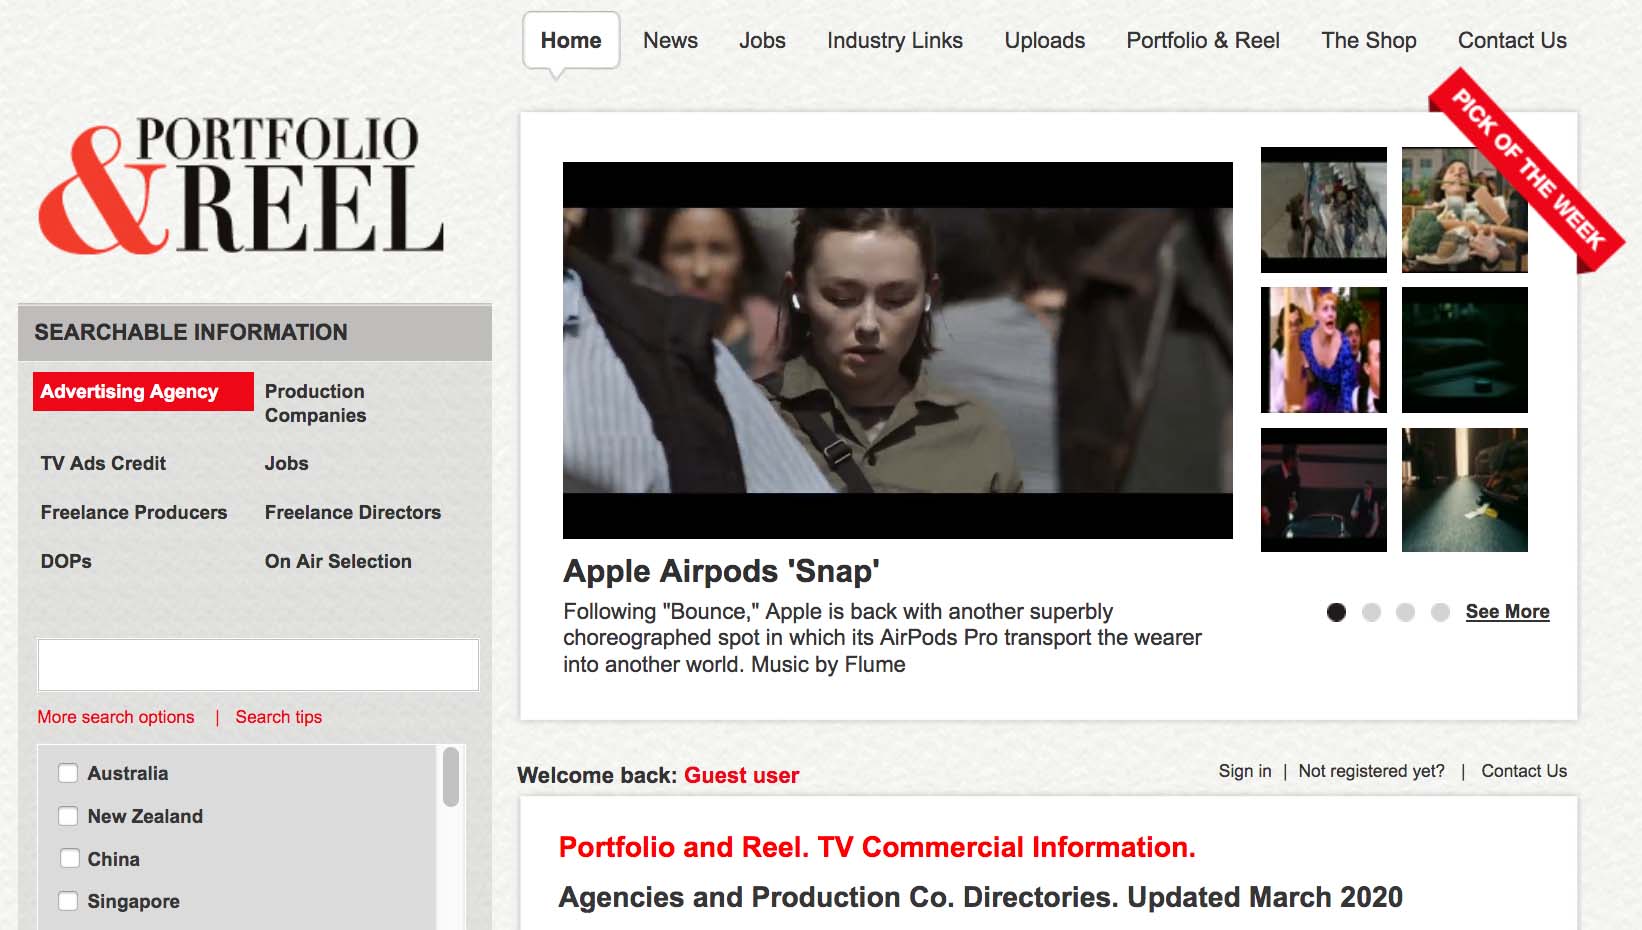Switch to the second carousel dot
The height and width of the screenshot is (930, 1642).
tap(1371, 612)
